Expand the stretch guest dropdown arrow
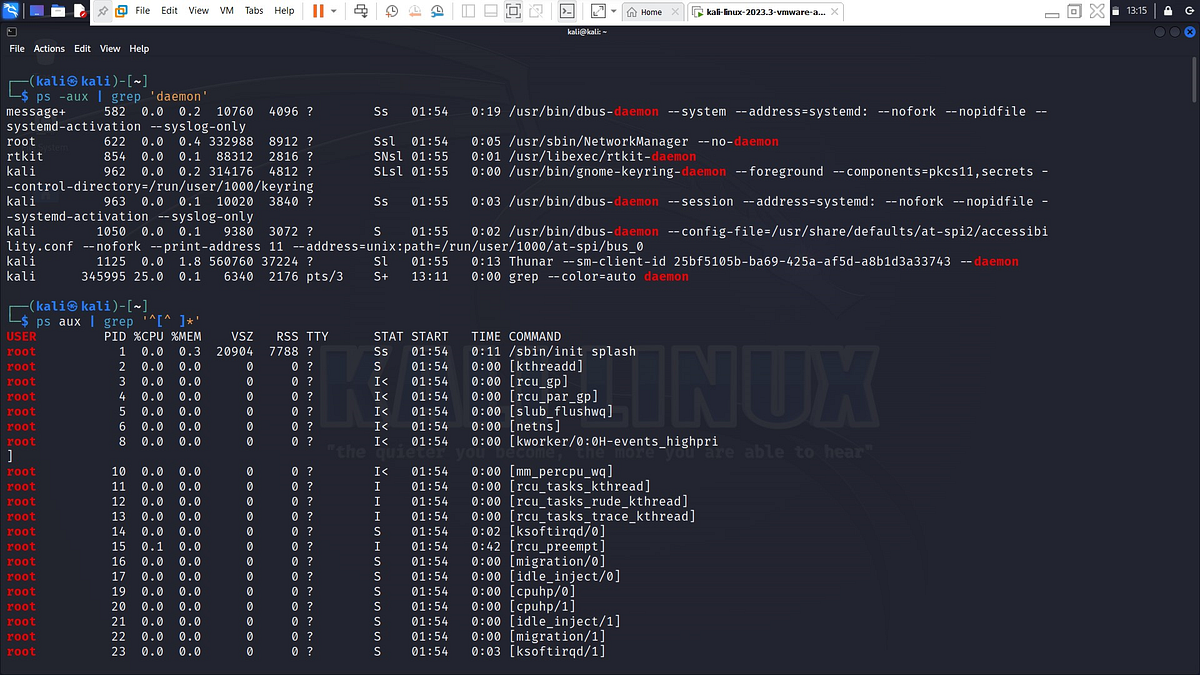The width and height of the screenshot is (1200, 675). (x=612, y=12)
